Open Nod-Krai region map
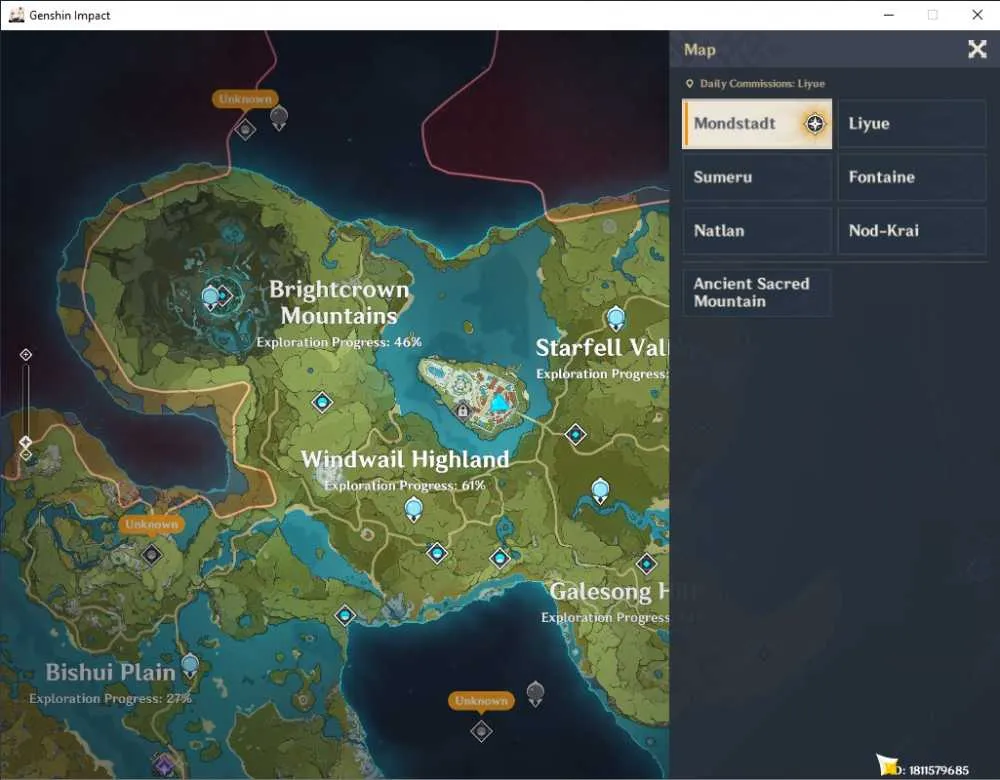 coord(911,231)
